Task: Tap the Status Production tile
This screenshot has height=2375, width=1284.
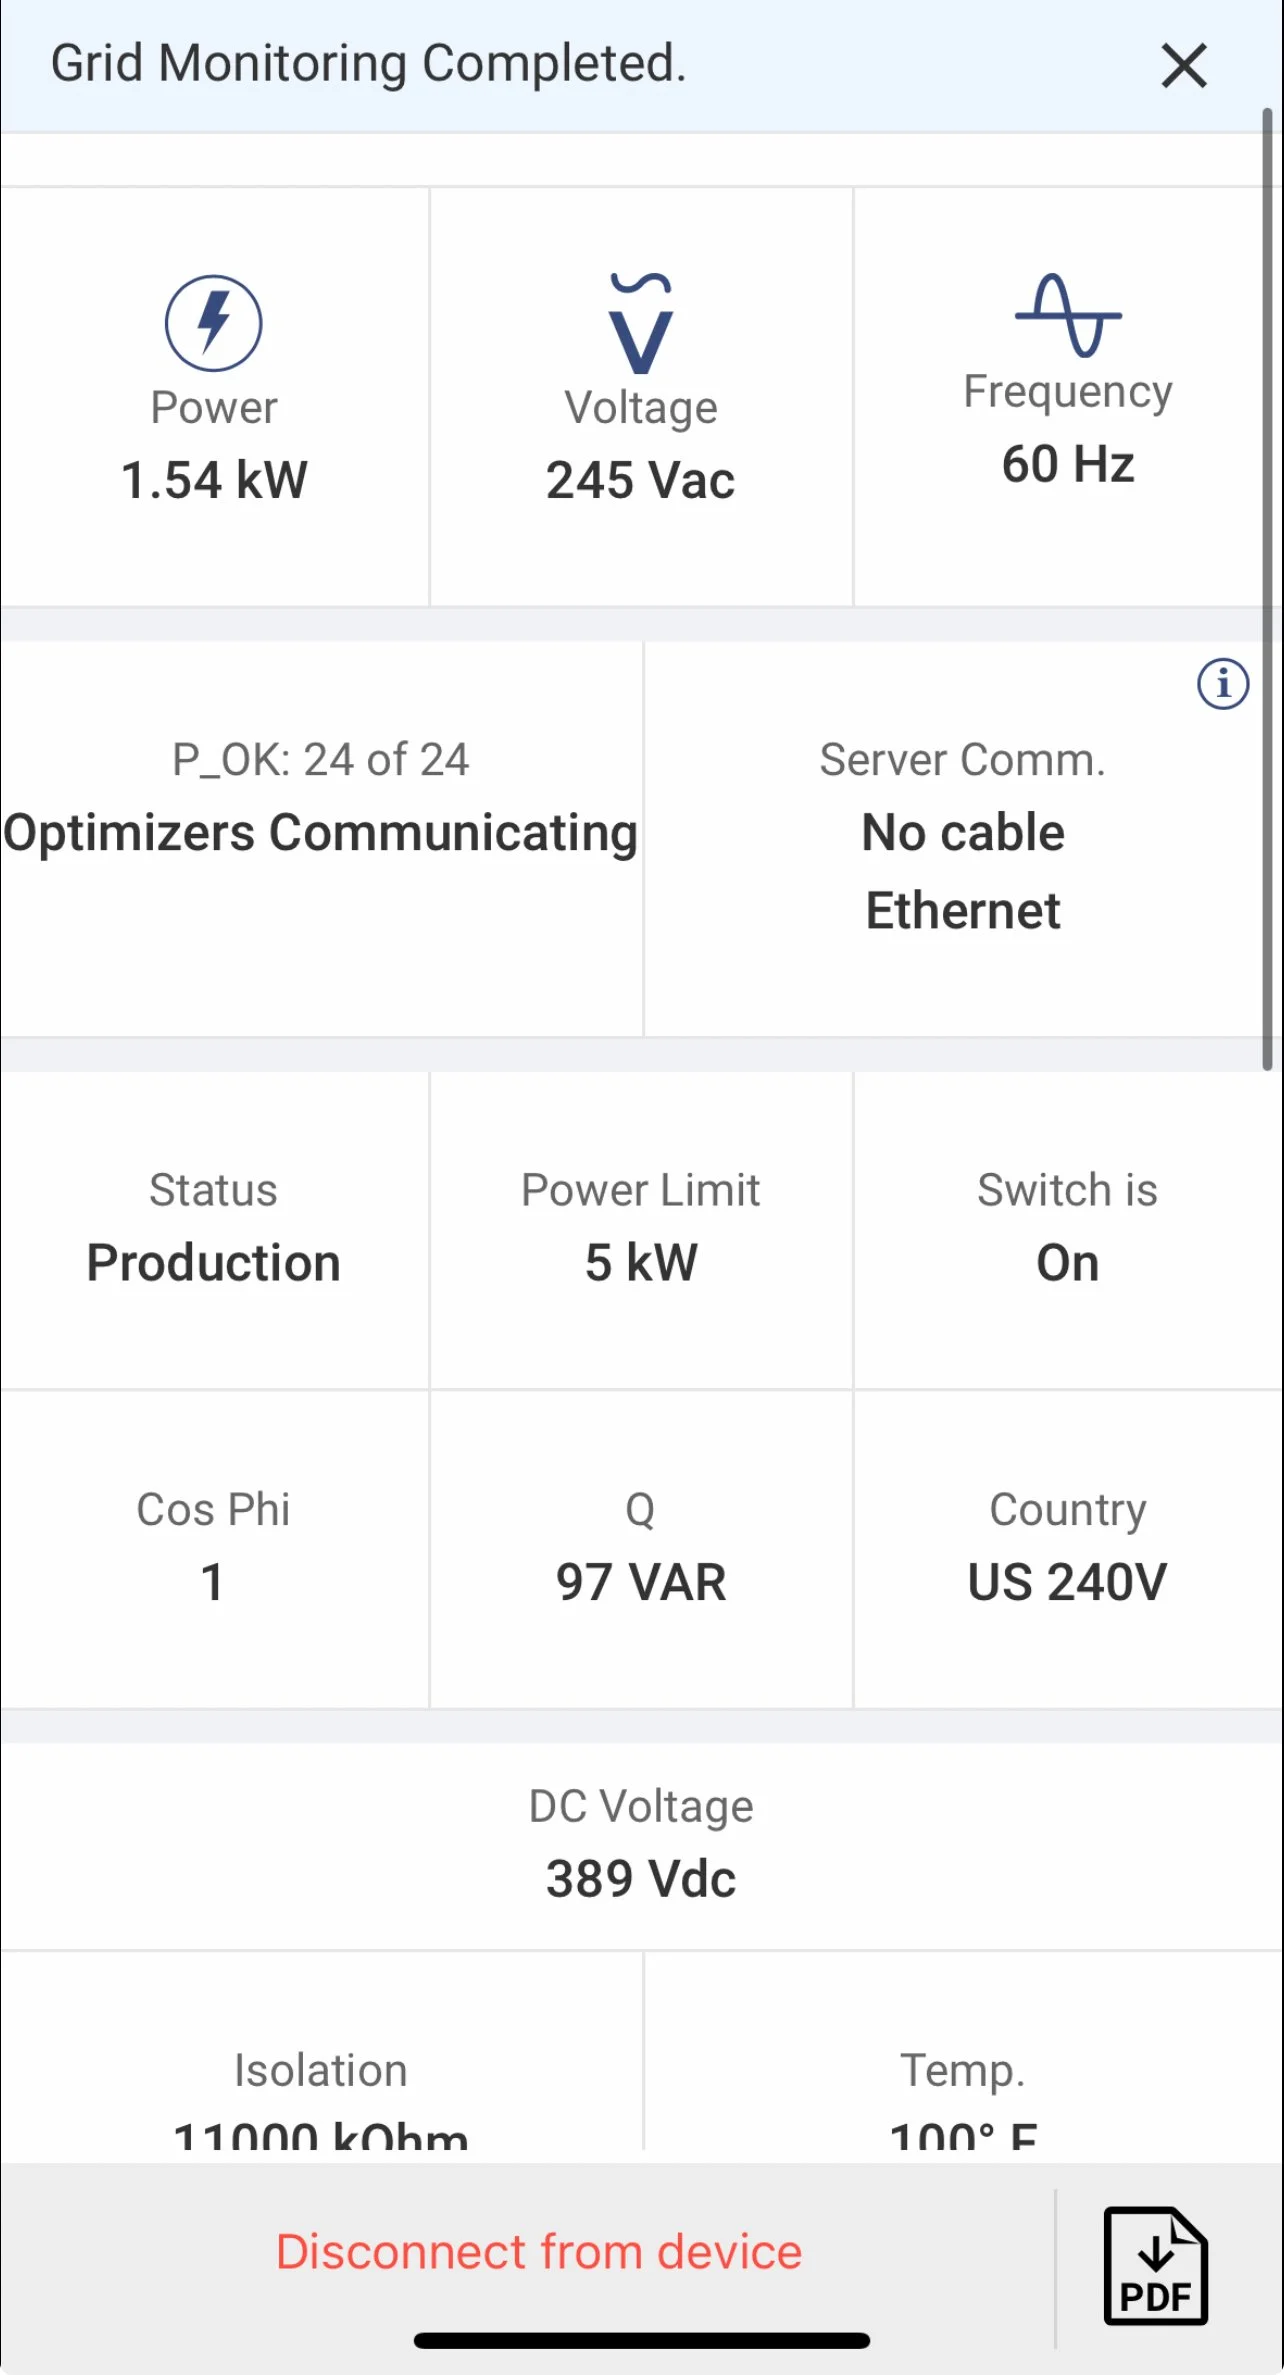Action: click(x=214, y=1230)
